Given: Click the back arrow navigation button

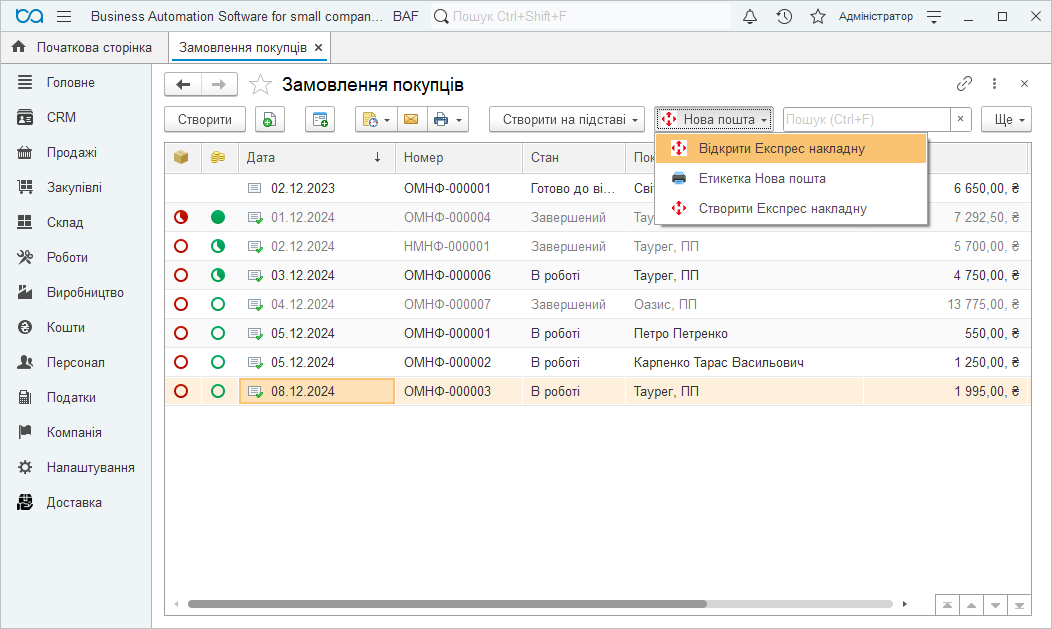Looking at the screenshot, I should pyautogui.click(x=183, y=85).
